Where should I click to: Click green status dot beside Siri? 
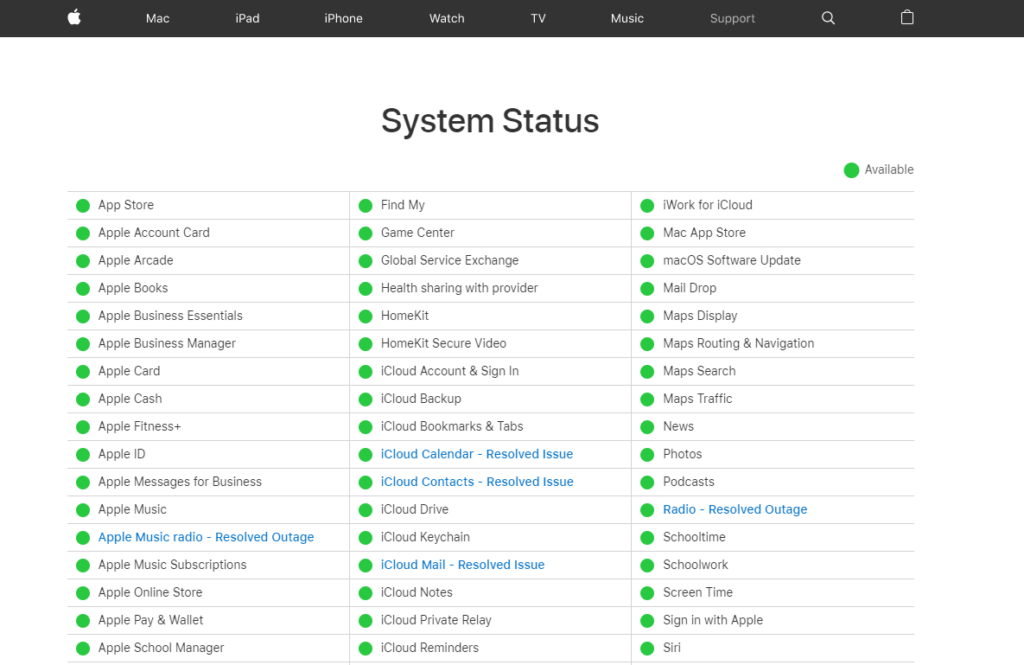(648, 648)
